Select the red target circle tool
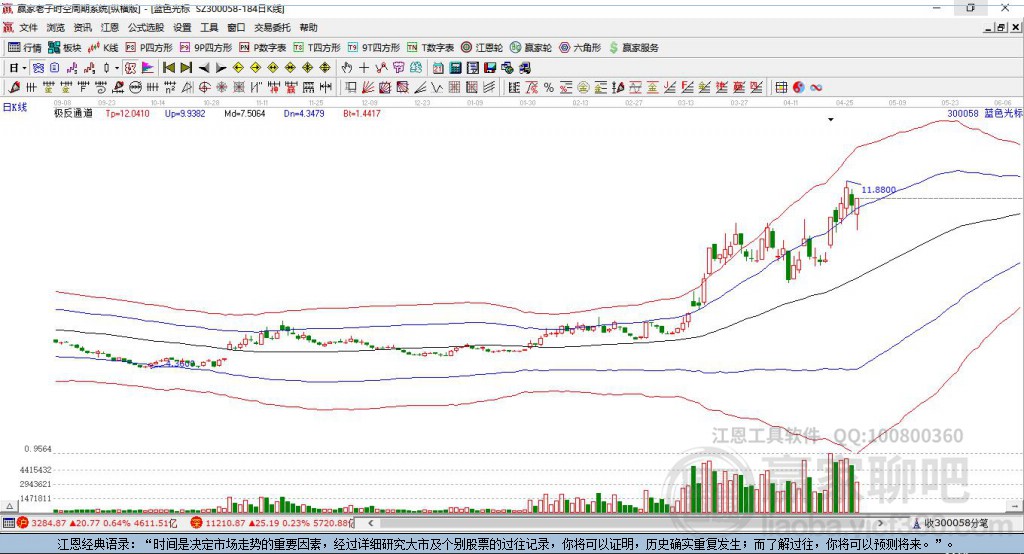This screenshot has height=554, width=1024. 204,87
